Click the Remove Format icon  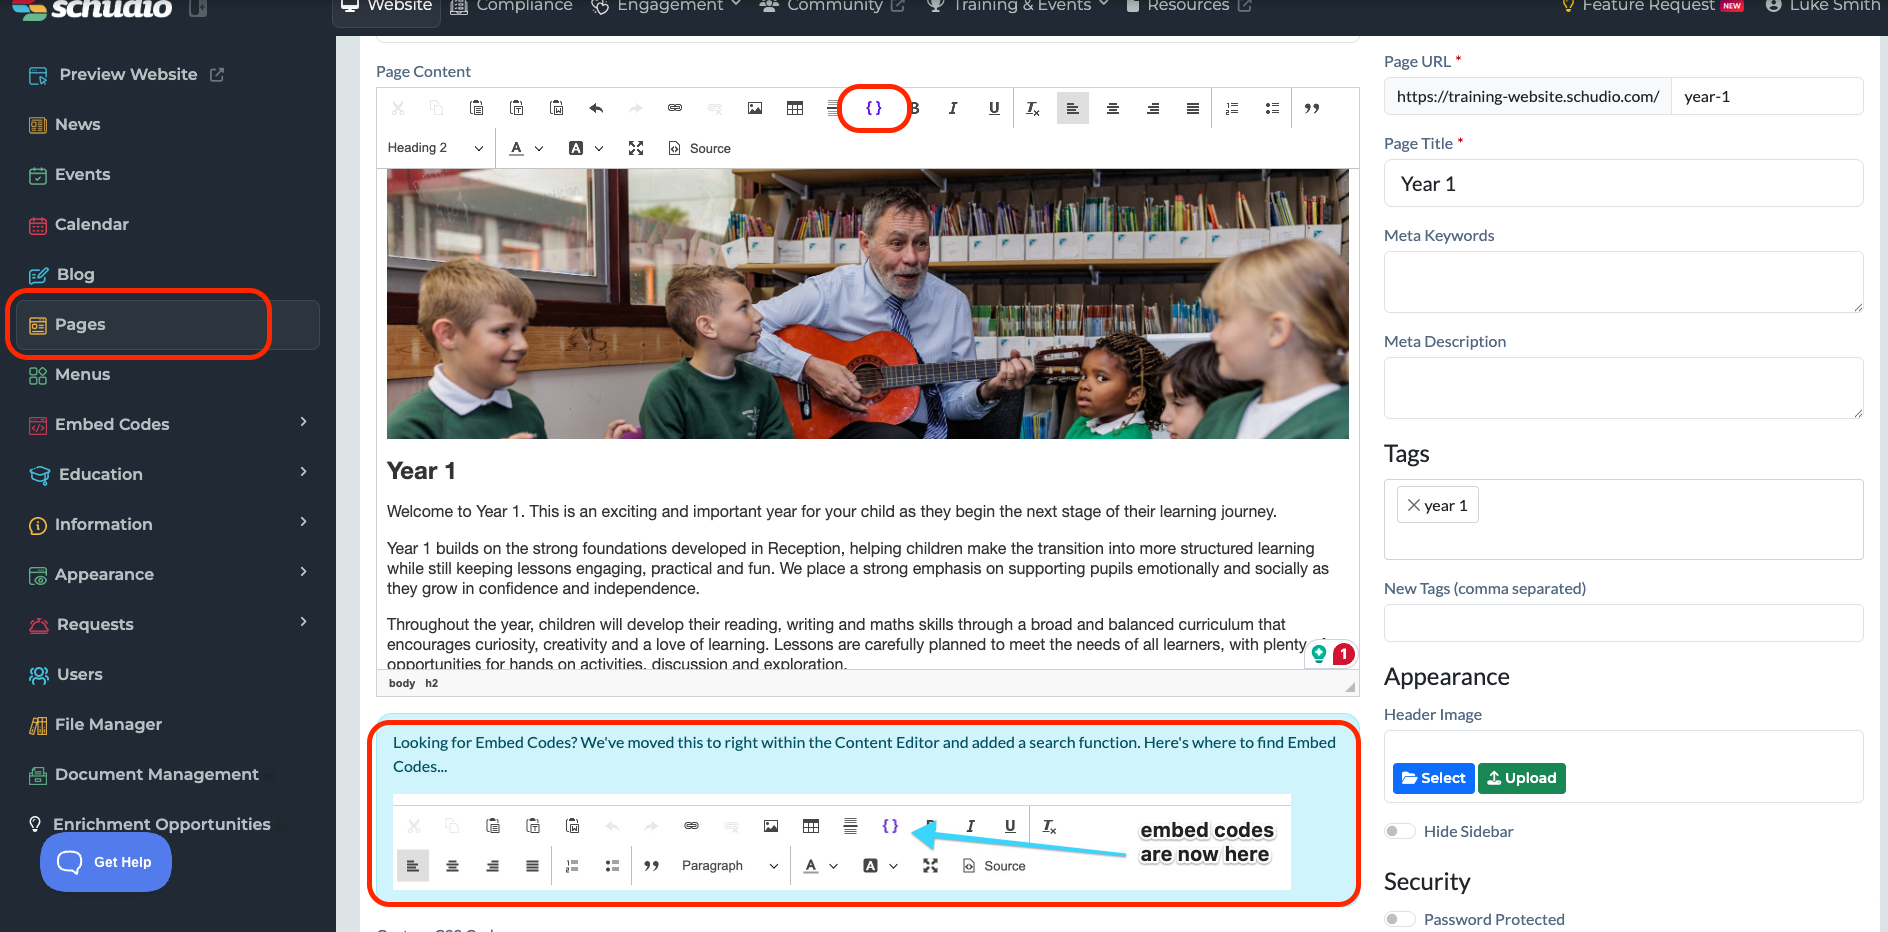[x=1033, y=108]
